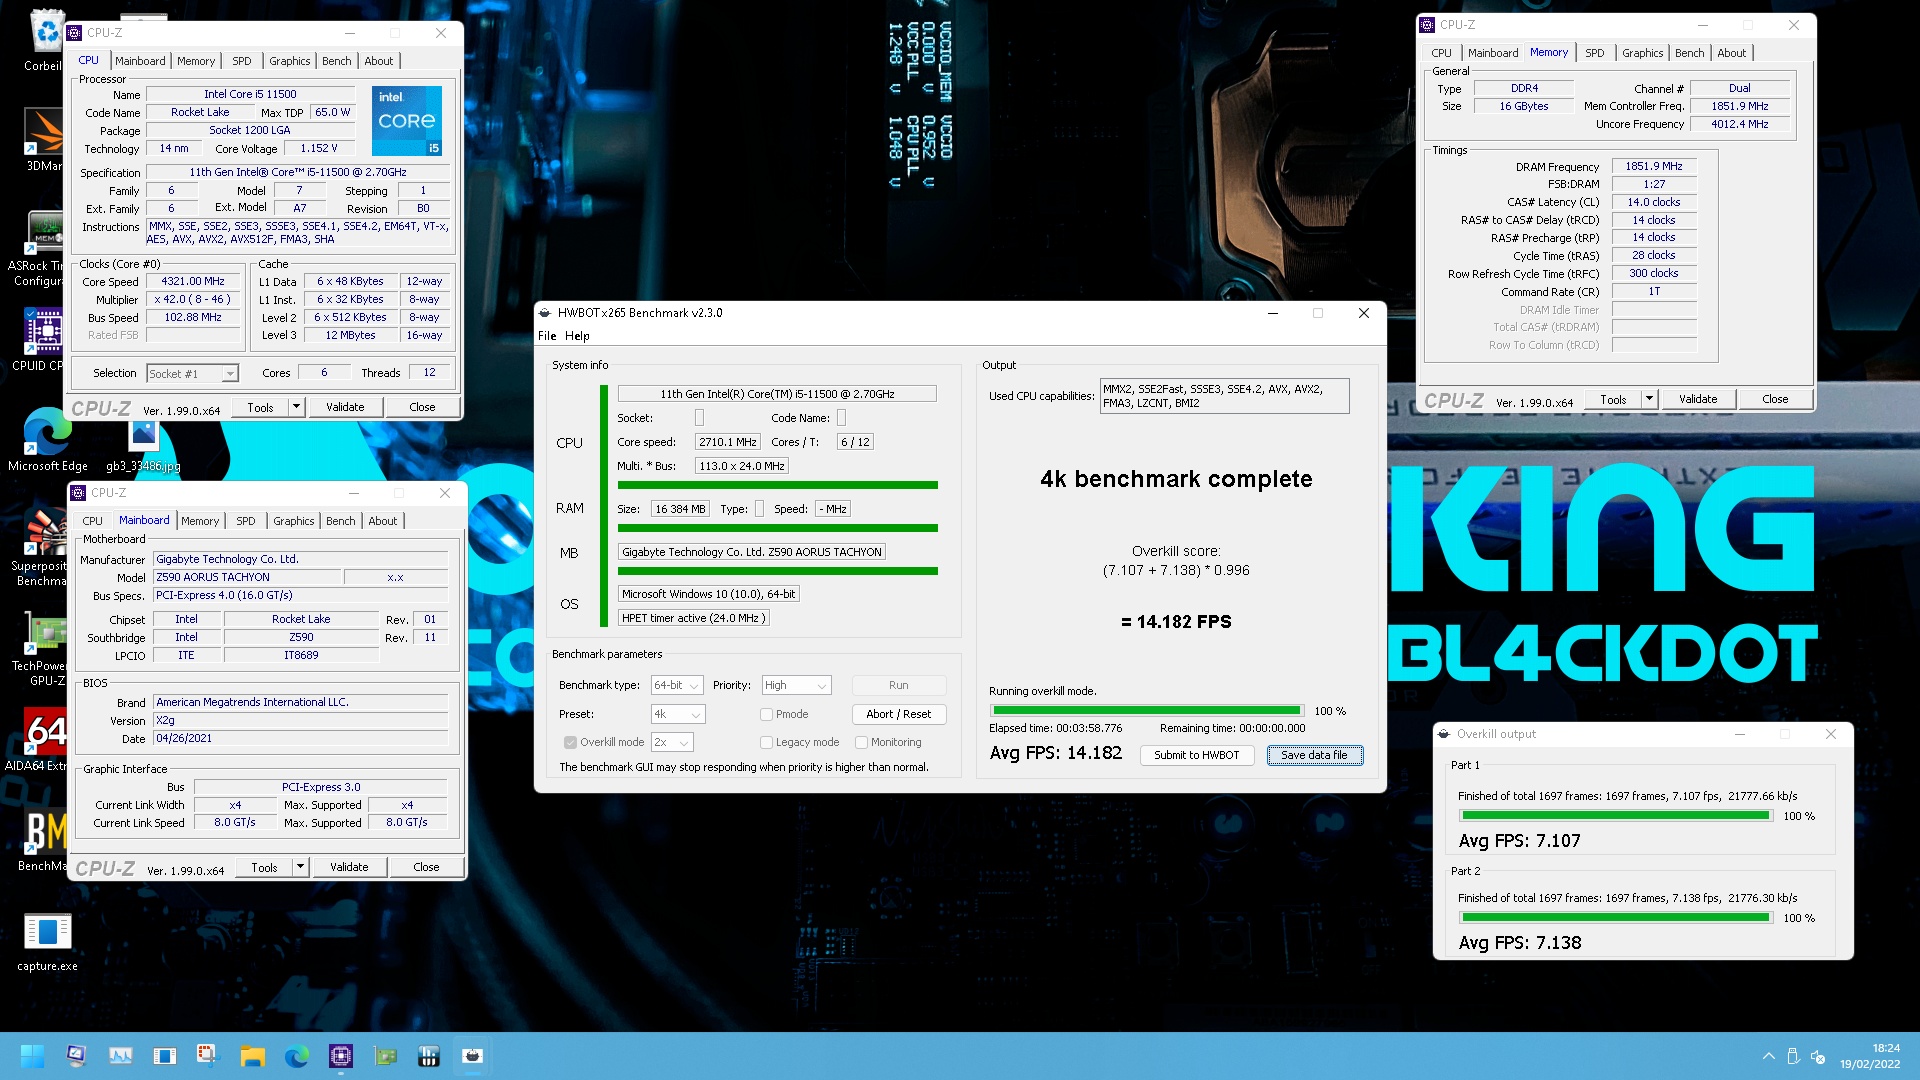
Task: Expand Tools arrow in CPU-Z Memory window
Action: [x=1649, y=399]
